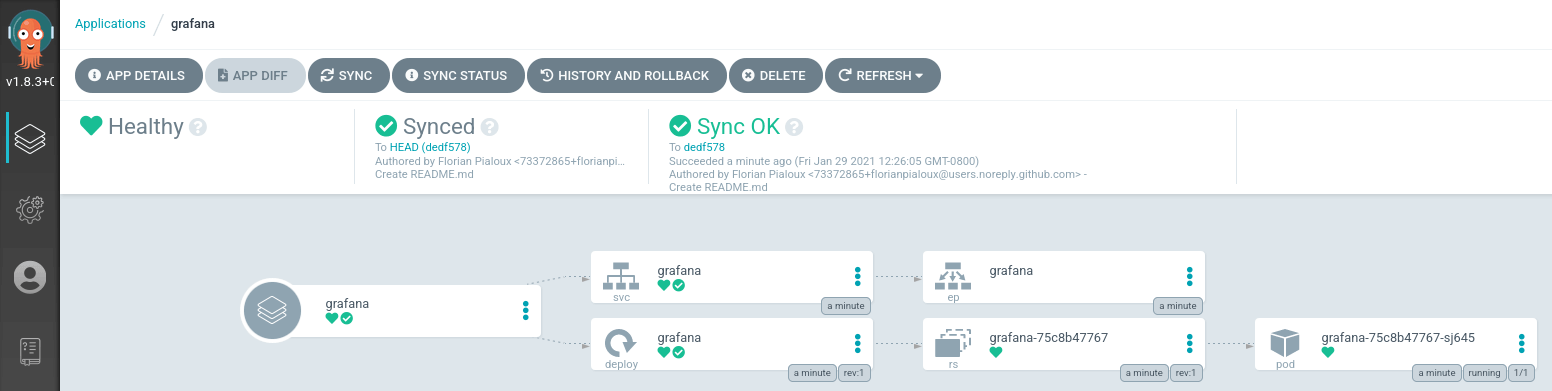Screen dimensions: 1552x391
Task: Click the App Diff button
Action: tap(255, 75)
